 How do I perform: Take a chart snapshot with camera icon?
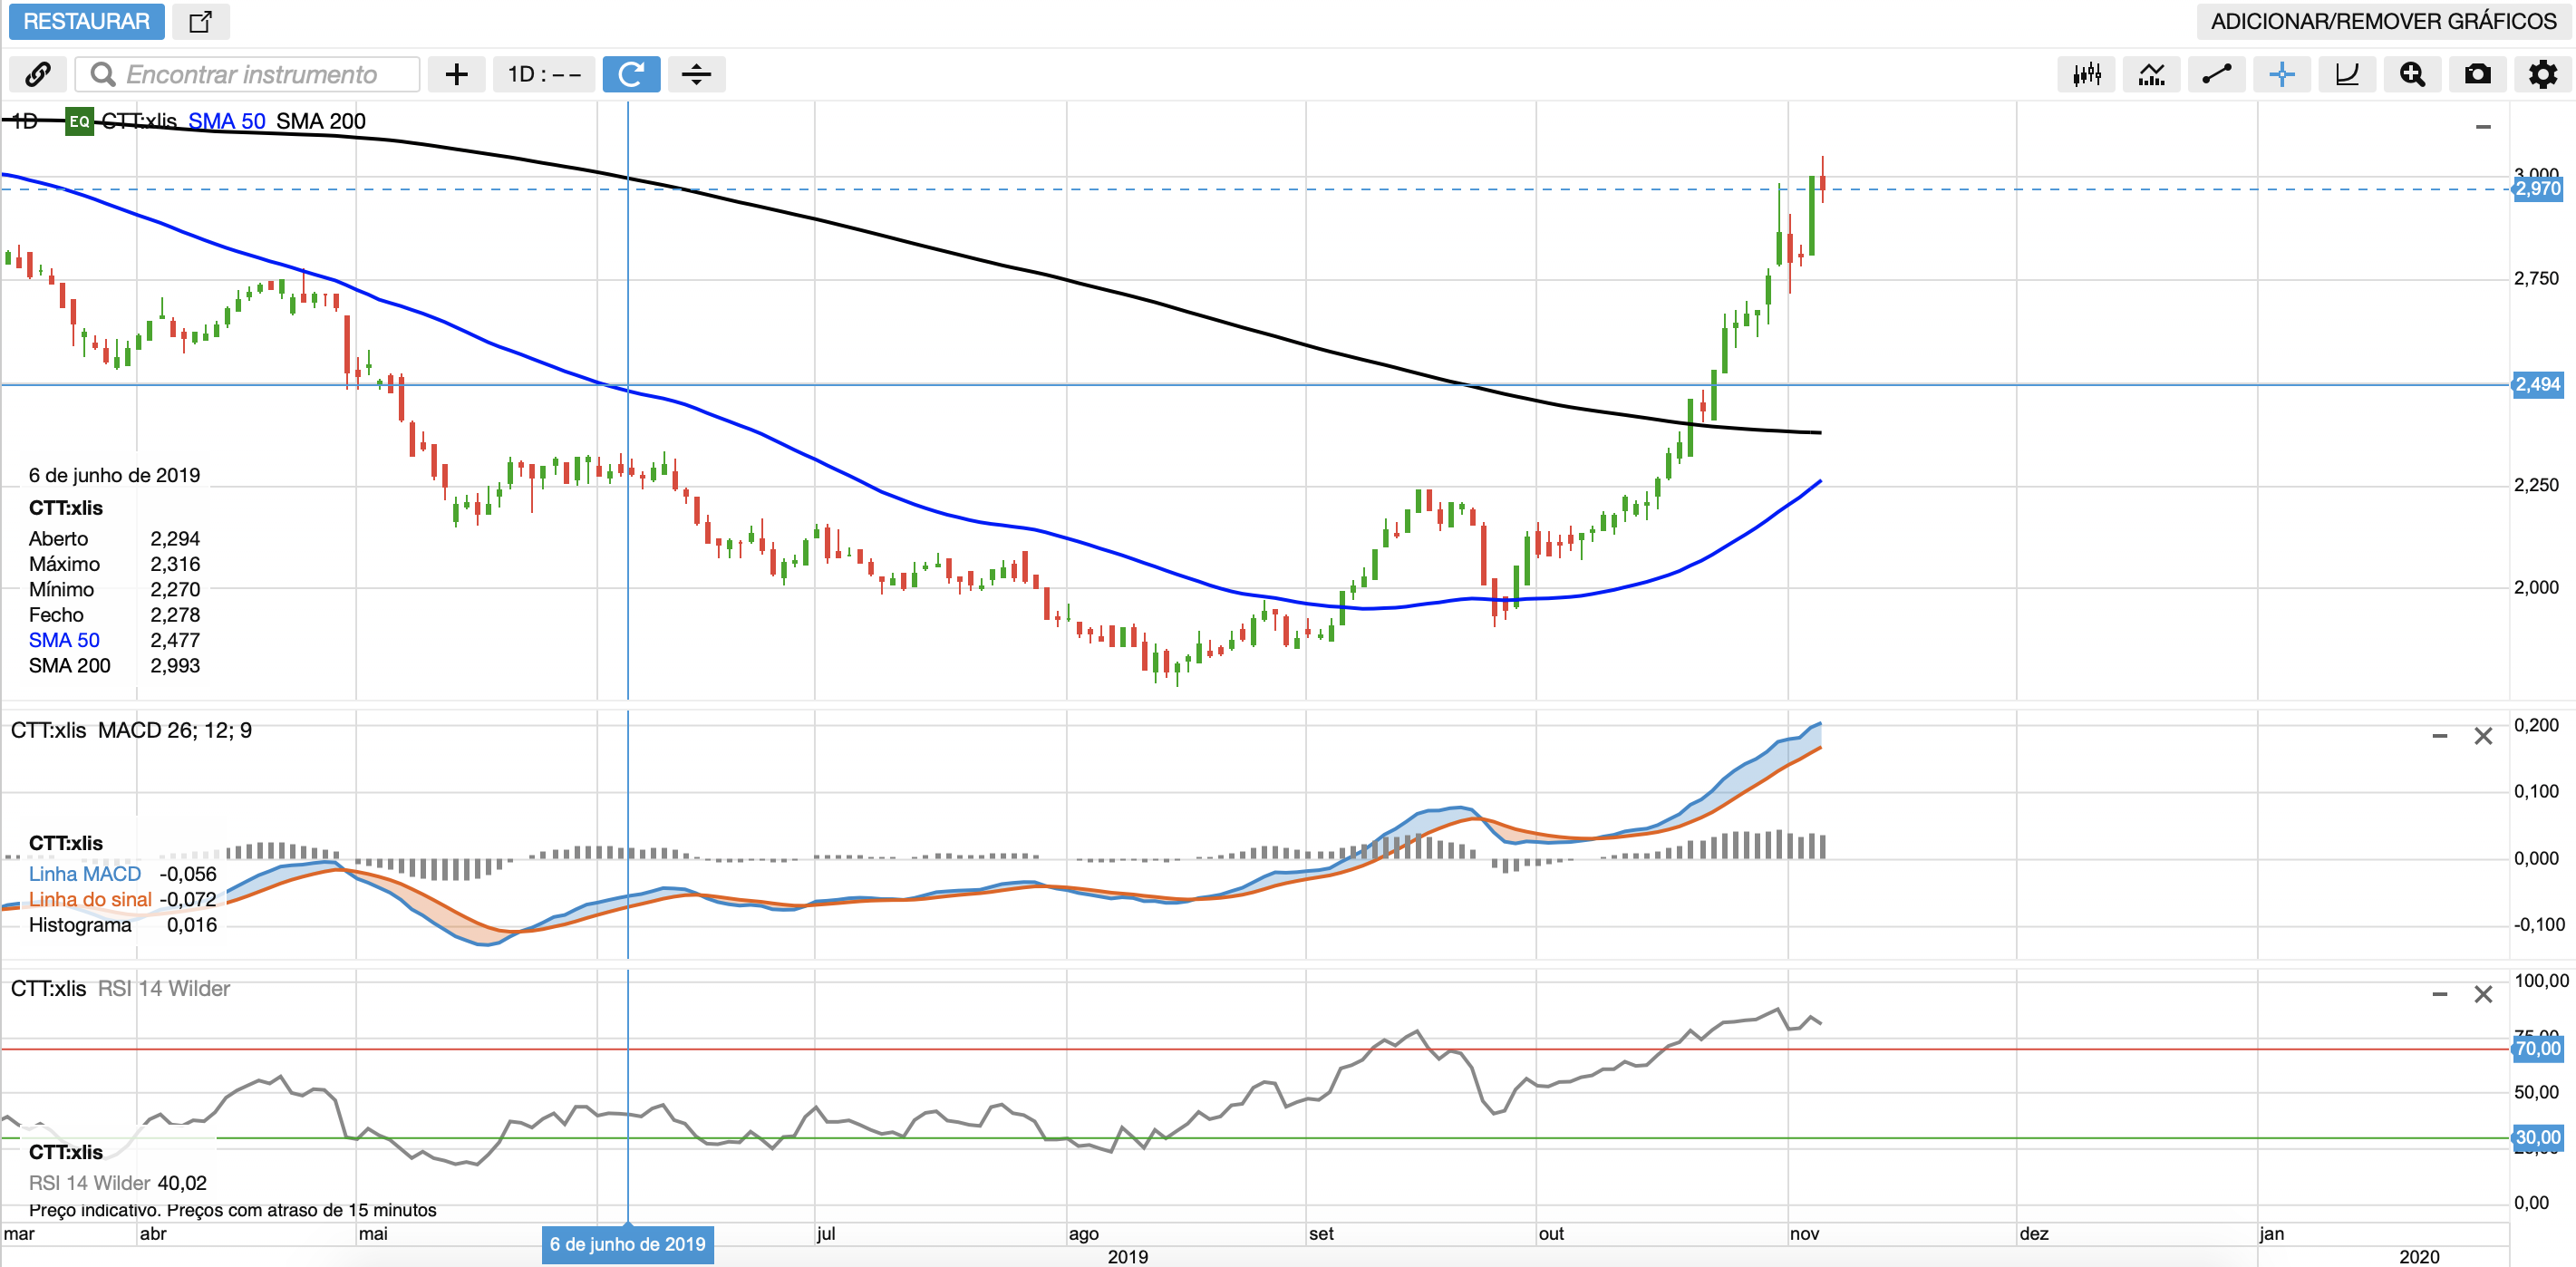(2477, 74)
